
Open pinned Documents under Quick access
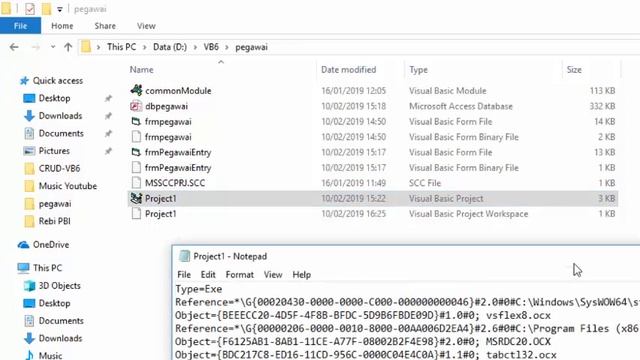(x=61, y=133)
